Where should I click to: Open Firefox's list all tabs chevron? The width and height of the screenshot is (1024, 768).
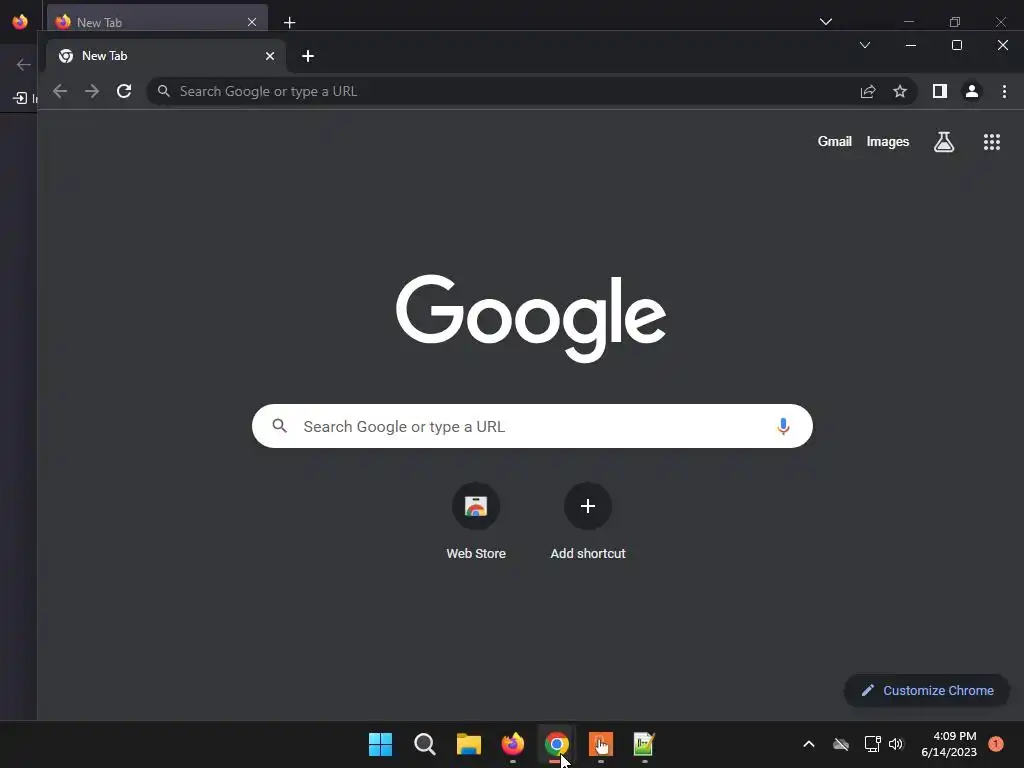(826, 22)
